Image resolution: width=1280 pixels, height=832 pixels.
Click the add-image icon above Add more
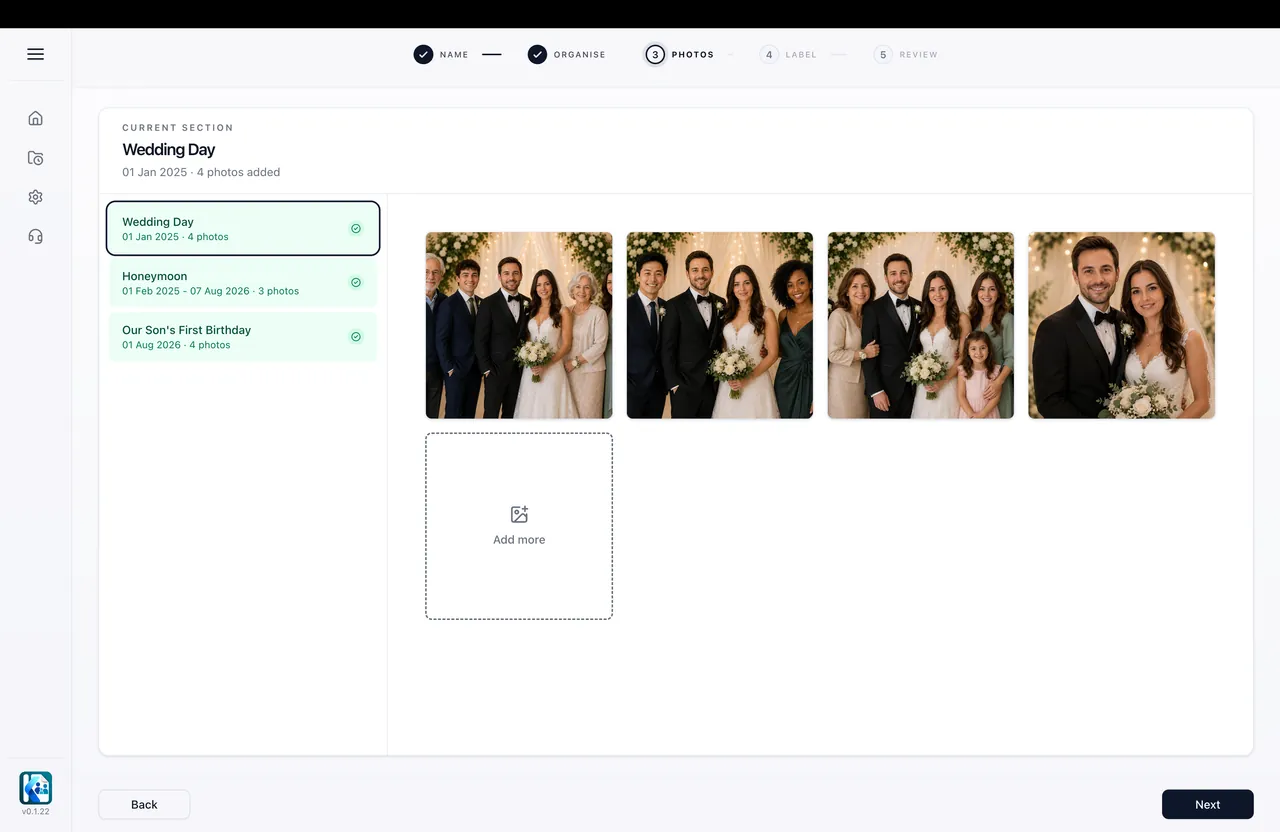(519, 515)
